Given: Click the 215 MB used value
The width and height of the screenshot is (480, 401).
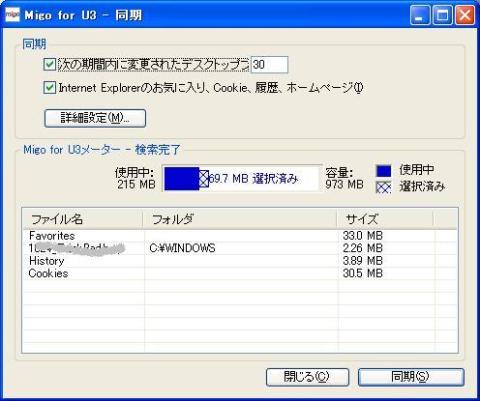Looking at the screenshot, I should (x=136, y=184).
